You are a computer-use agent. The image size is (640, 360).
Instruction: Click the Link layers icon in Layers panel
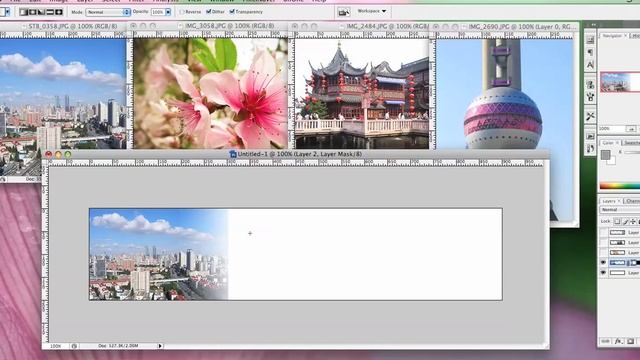tap(606, 341)
